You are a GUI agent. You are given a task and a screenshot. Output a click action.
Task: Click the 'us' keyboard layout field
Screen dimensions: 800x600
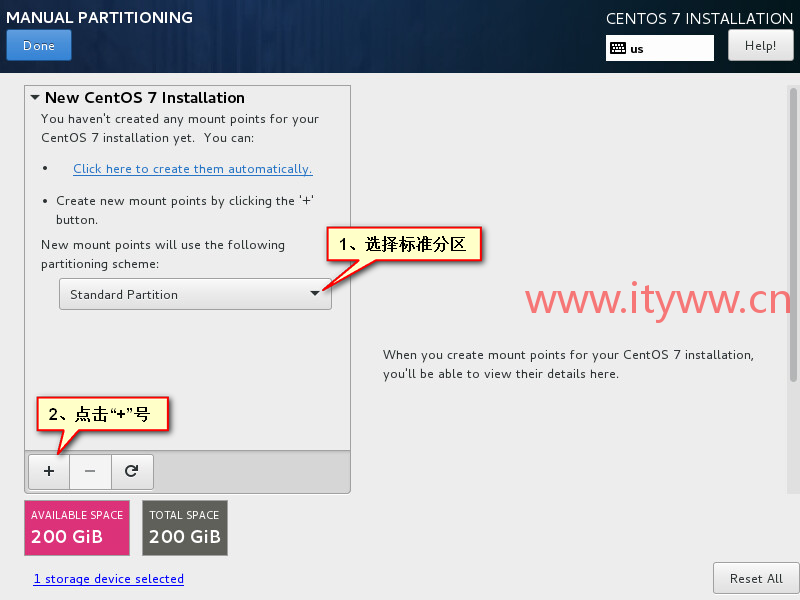(x=660, y=48)
